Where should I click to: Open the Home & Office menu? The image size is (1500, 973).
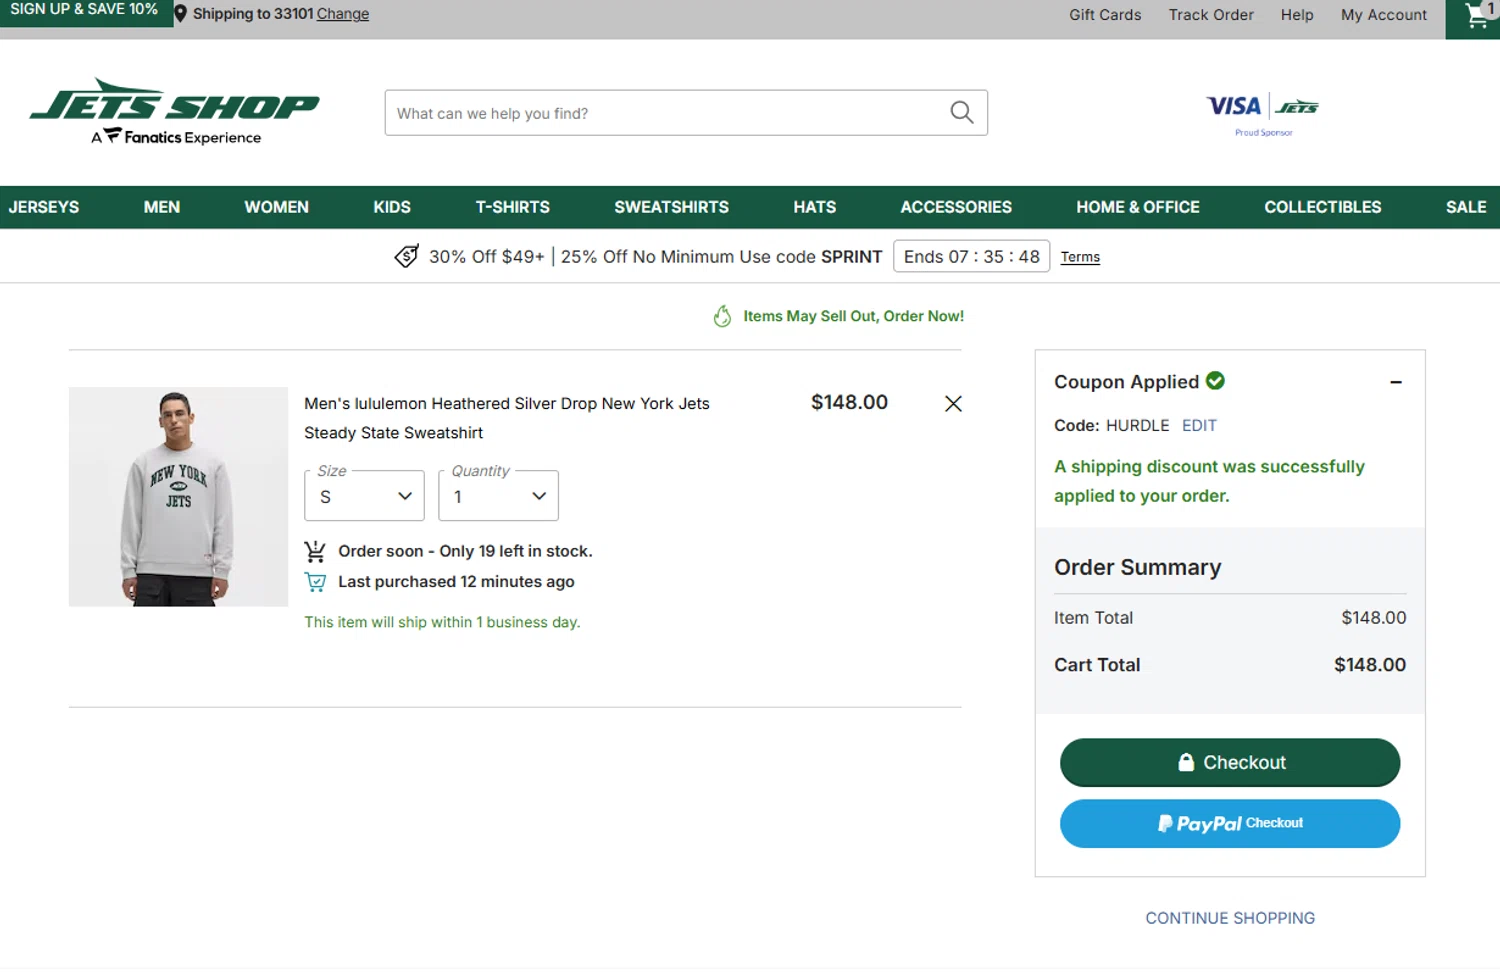tap(1138, 207)
